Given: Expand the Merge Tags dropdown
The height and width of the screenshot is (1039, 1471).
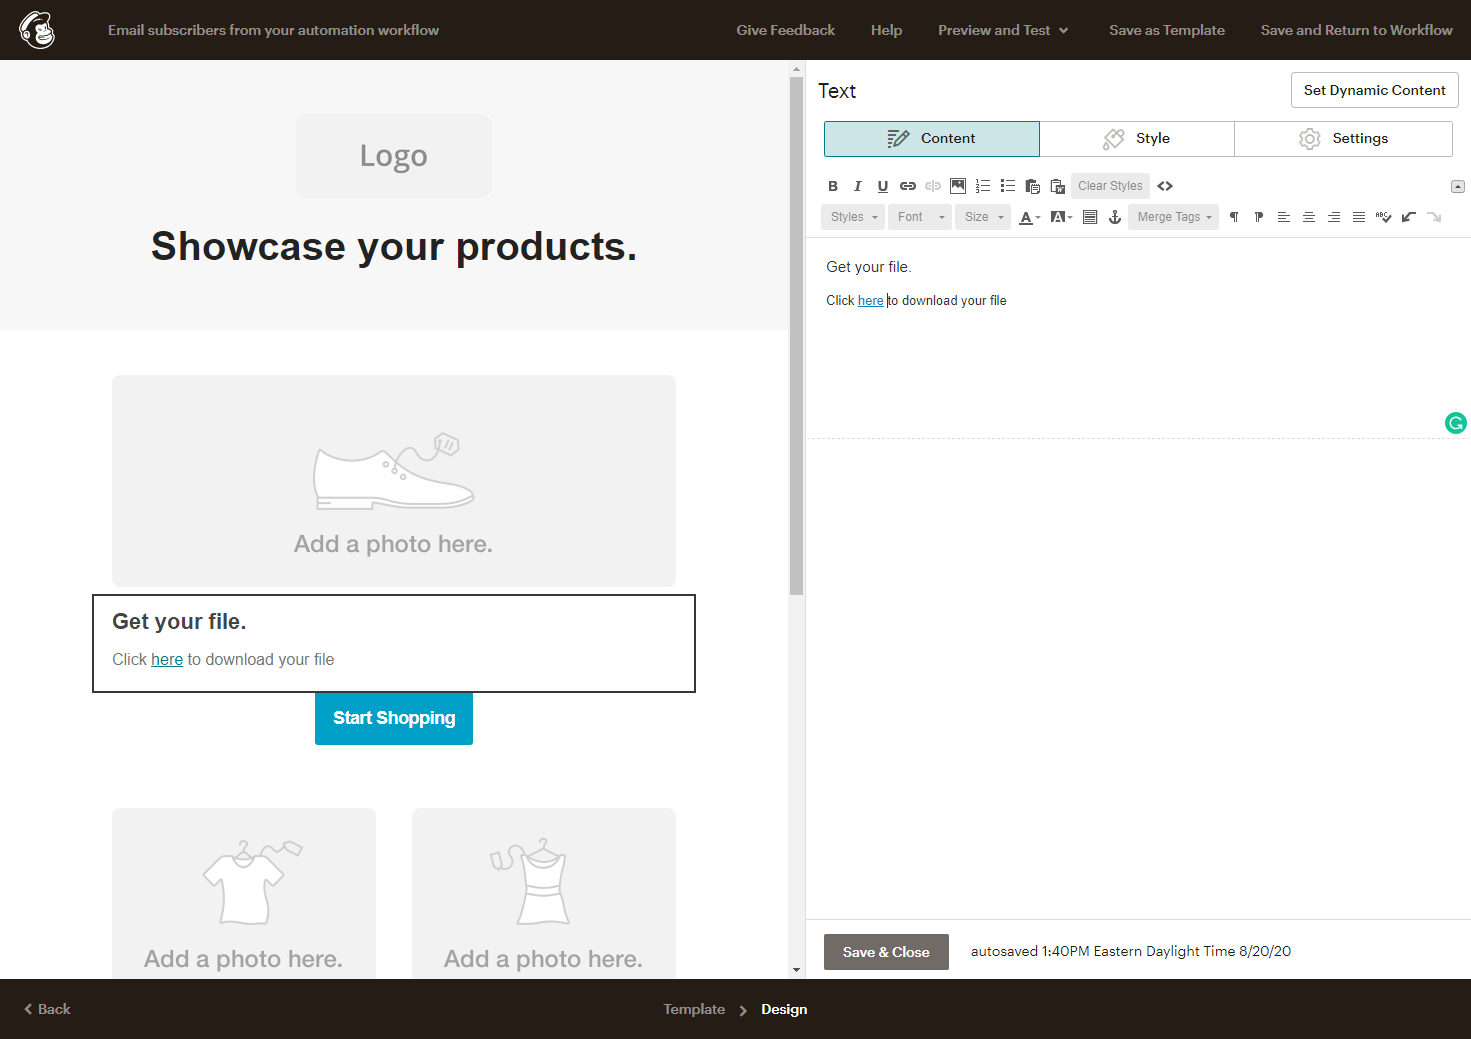Looking at the screenshot, I should 1173,217.
